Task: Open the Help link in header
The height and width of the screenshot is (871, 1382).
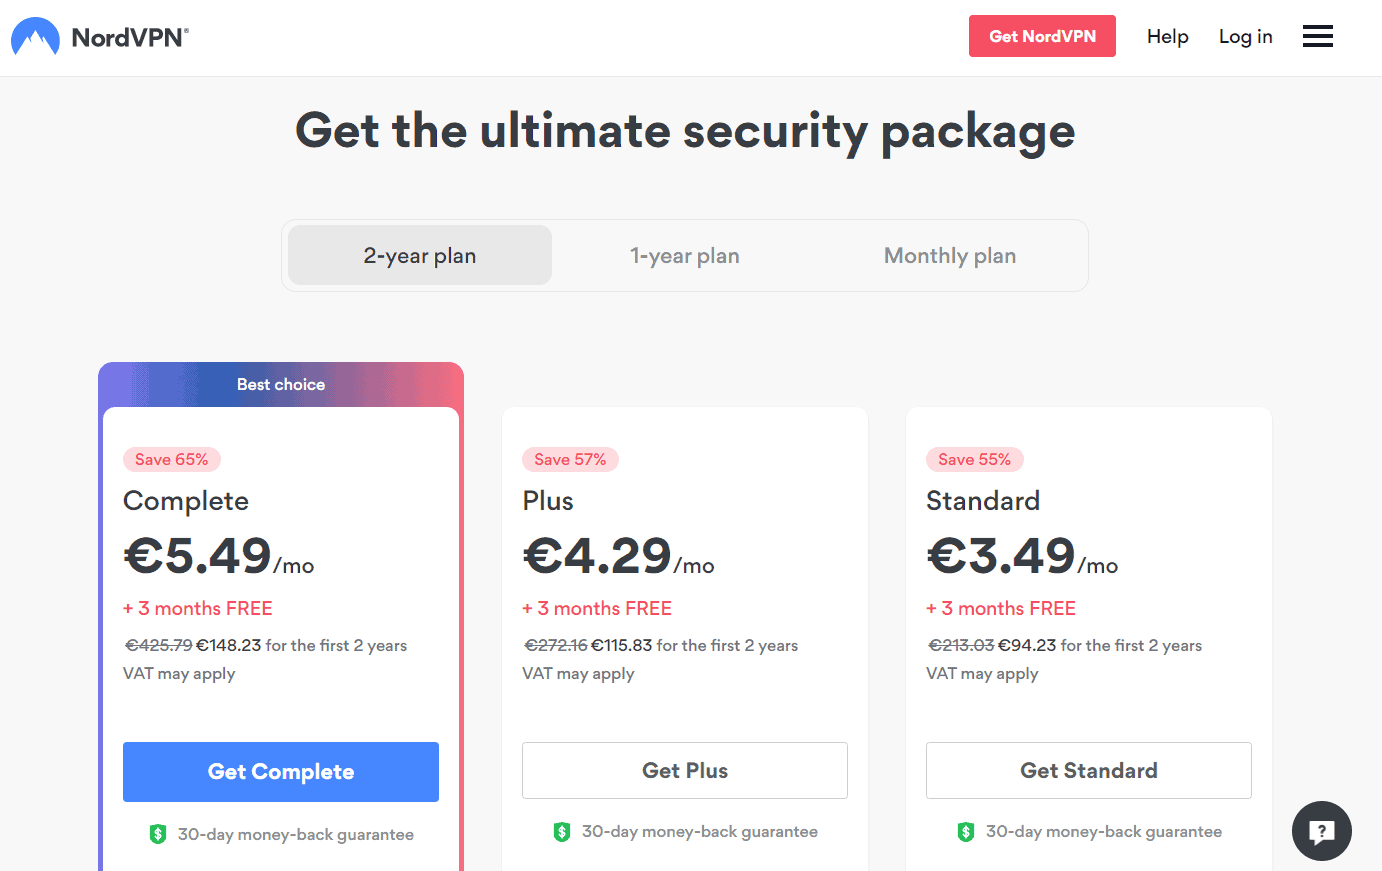Action: 1167,37
